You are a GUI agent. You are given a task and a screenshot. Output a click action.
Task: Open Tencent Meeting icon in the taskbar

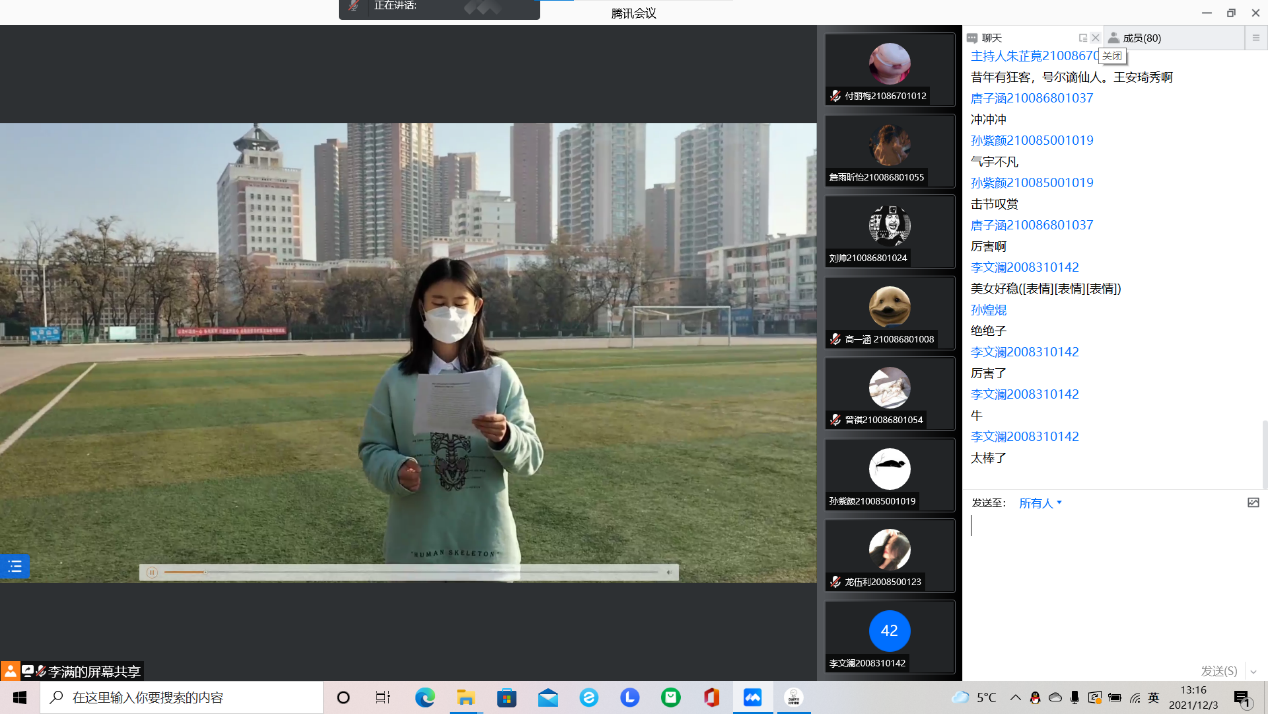pyautogui.click(x=752, y=698)
